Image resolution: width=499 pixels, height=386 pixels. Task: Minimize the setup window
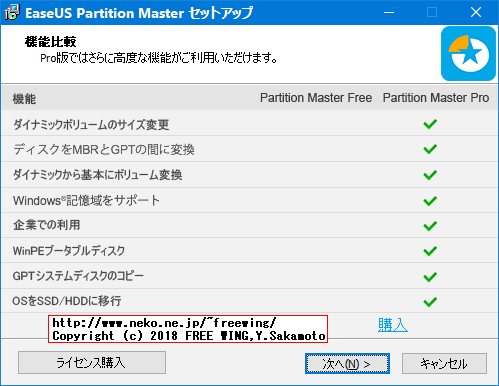click(389, 12)
